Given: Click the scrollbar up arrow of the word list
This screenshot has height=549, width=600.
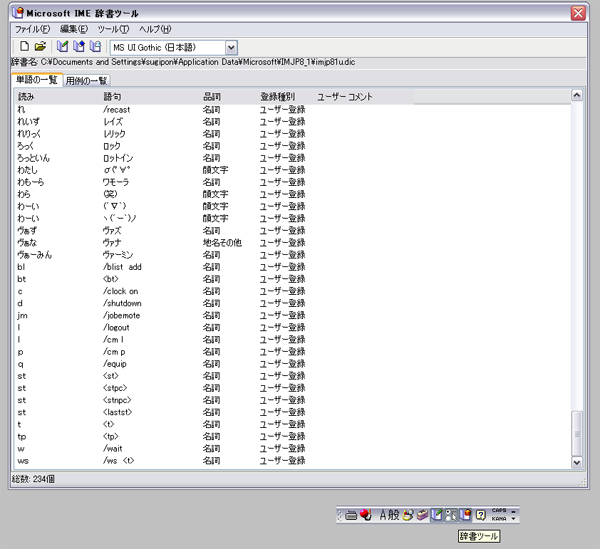Looking at the screenshot, I should [x=577, y=95].
